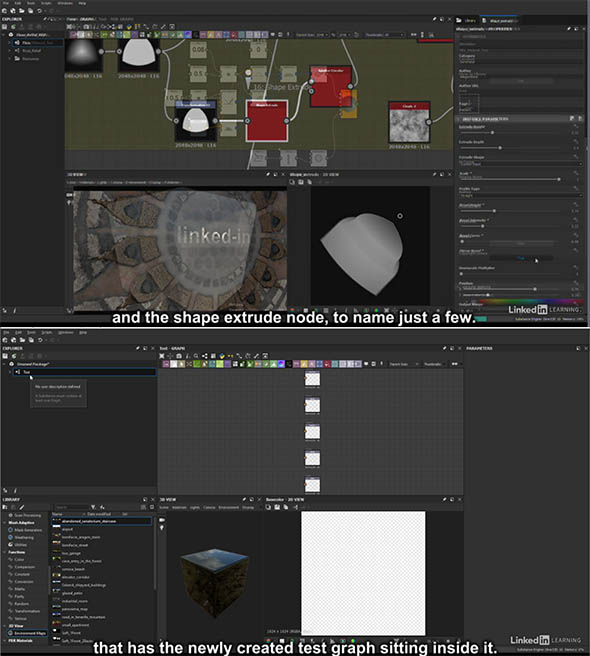This screenshot has width=590, height=656.
Task: Open Tools menu in lower window
Action: tap(32, 332)
